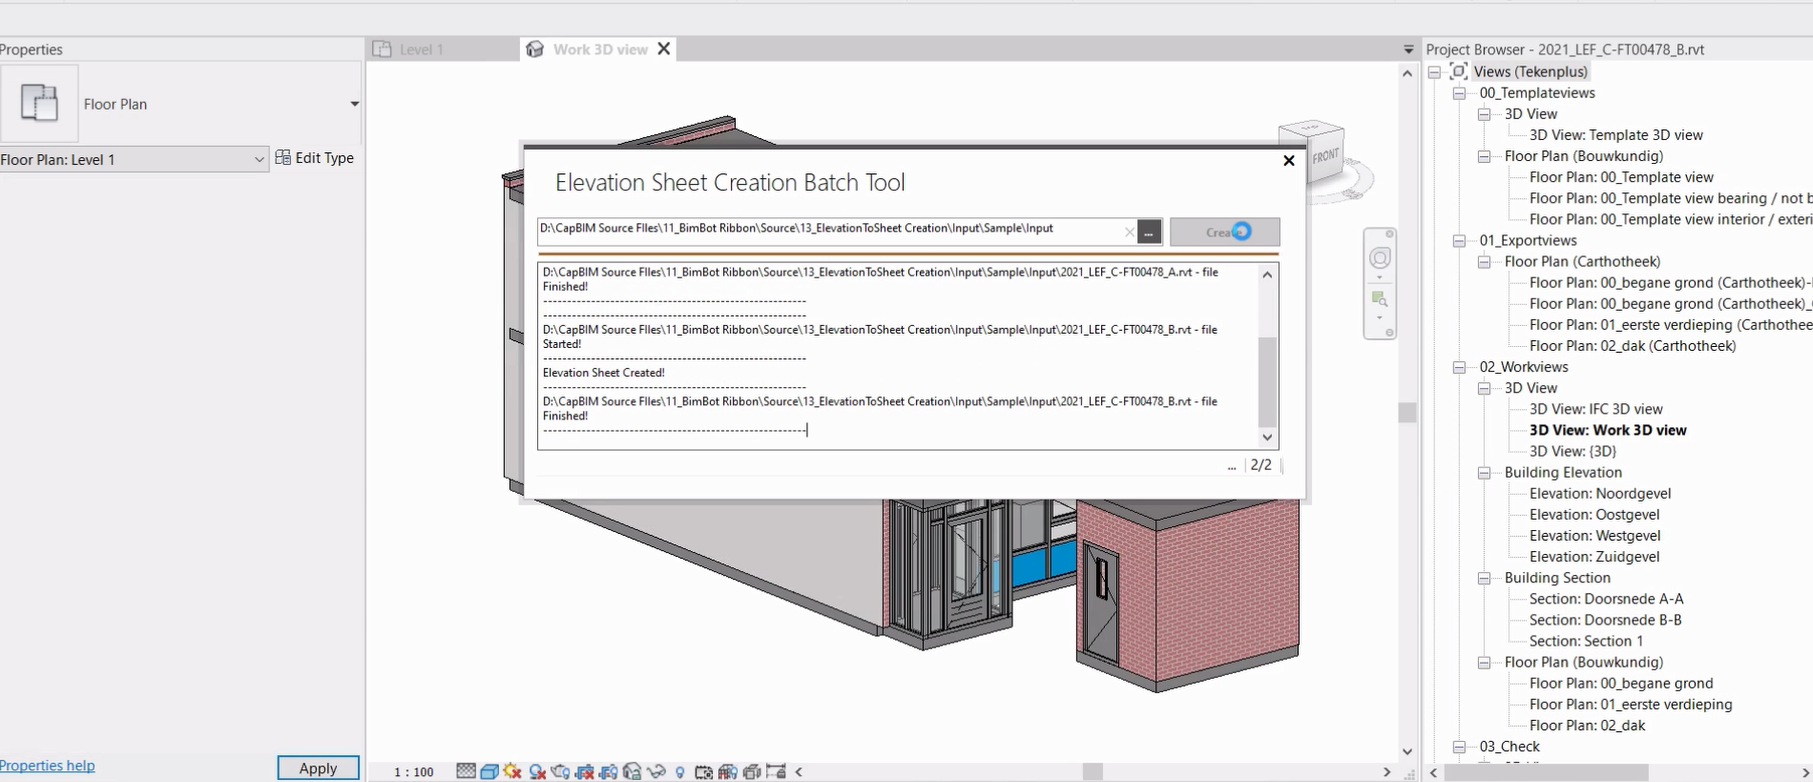Screen dimensions: 1813x782
Task: Open the Properties help link
Action: point(47,765)
